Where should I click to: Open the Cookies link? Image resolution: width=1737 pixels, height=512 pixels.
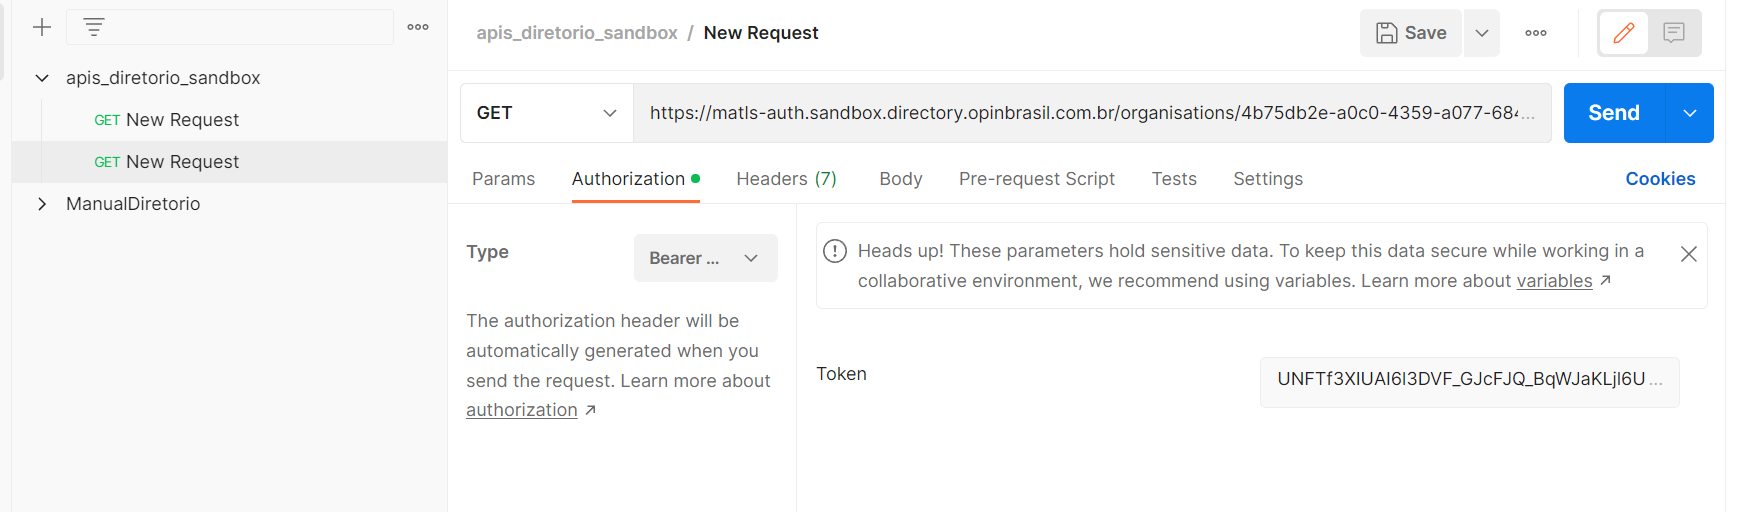point(1660,179)
